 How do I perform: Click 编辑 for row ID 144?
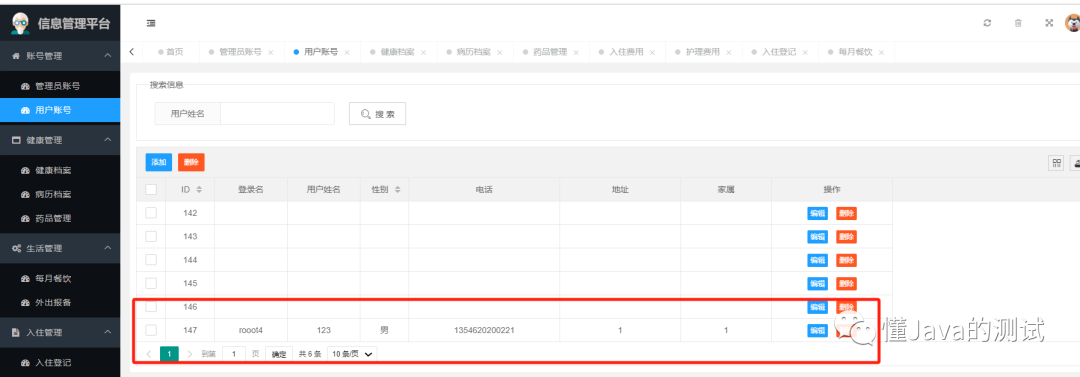818,261
